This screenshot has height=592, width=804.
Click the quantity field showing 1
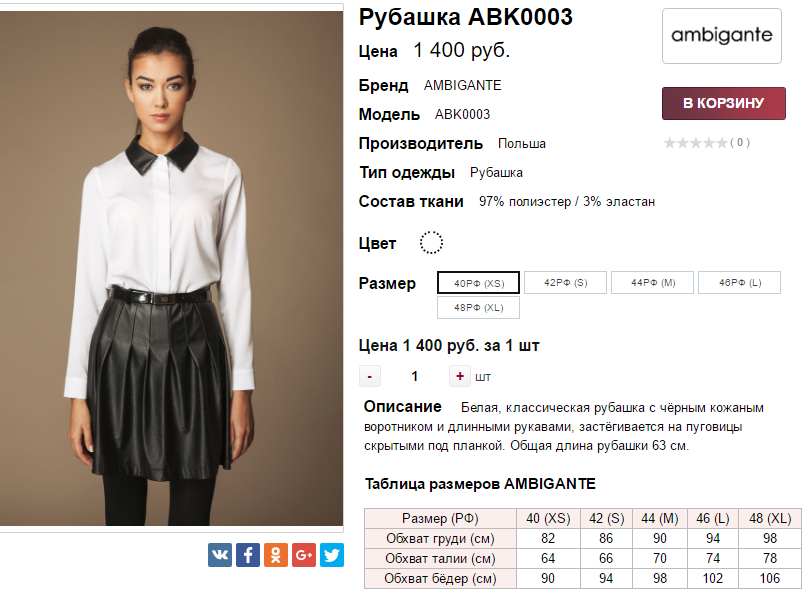tap(415, 376)
